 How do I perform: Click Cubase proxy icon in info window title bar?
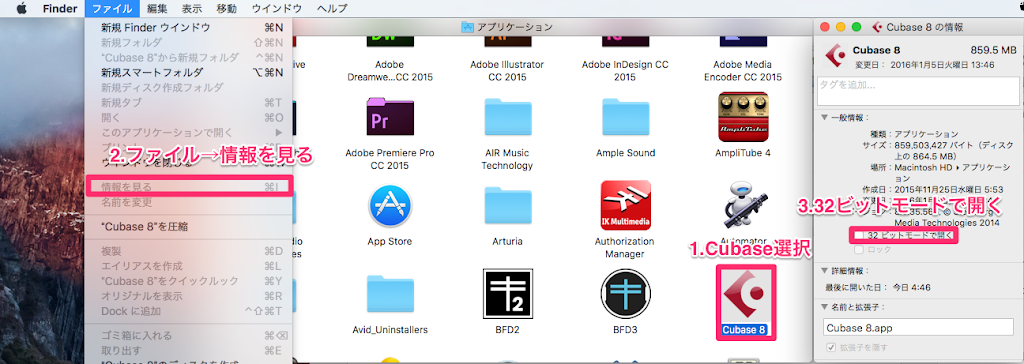coord(877,27)
